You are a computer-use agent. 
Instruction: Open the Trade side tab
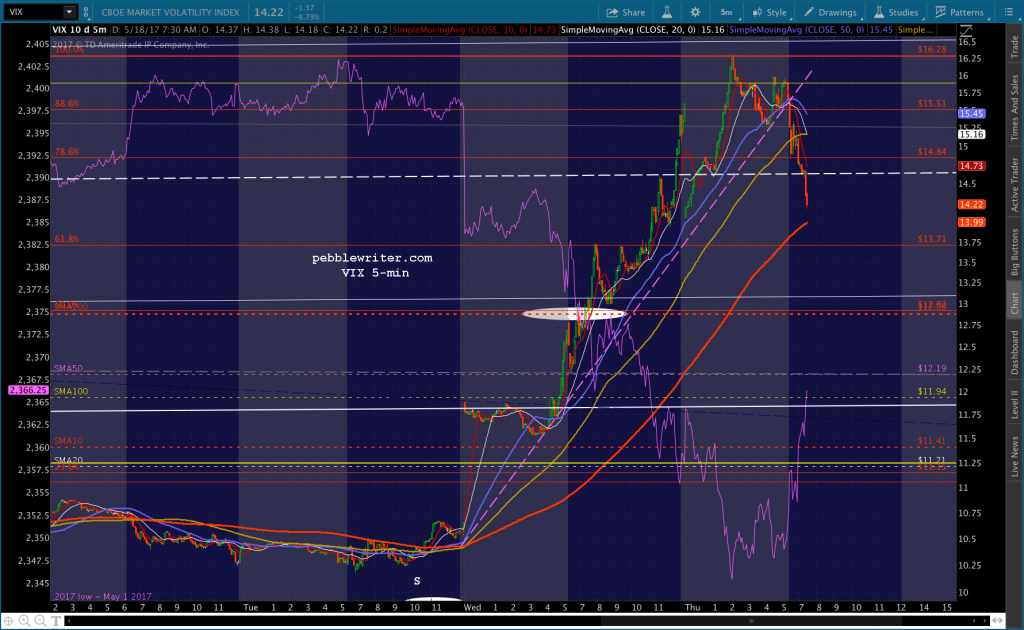click(x=1015, y=47)
